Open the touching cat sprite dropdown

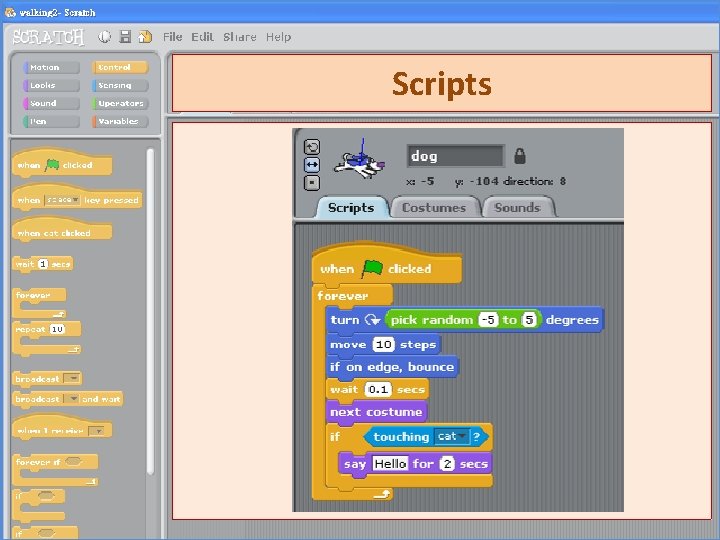pos(452,436)
